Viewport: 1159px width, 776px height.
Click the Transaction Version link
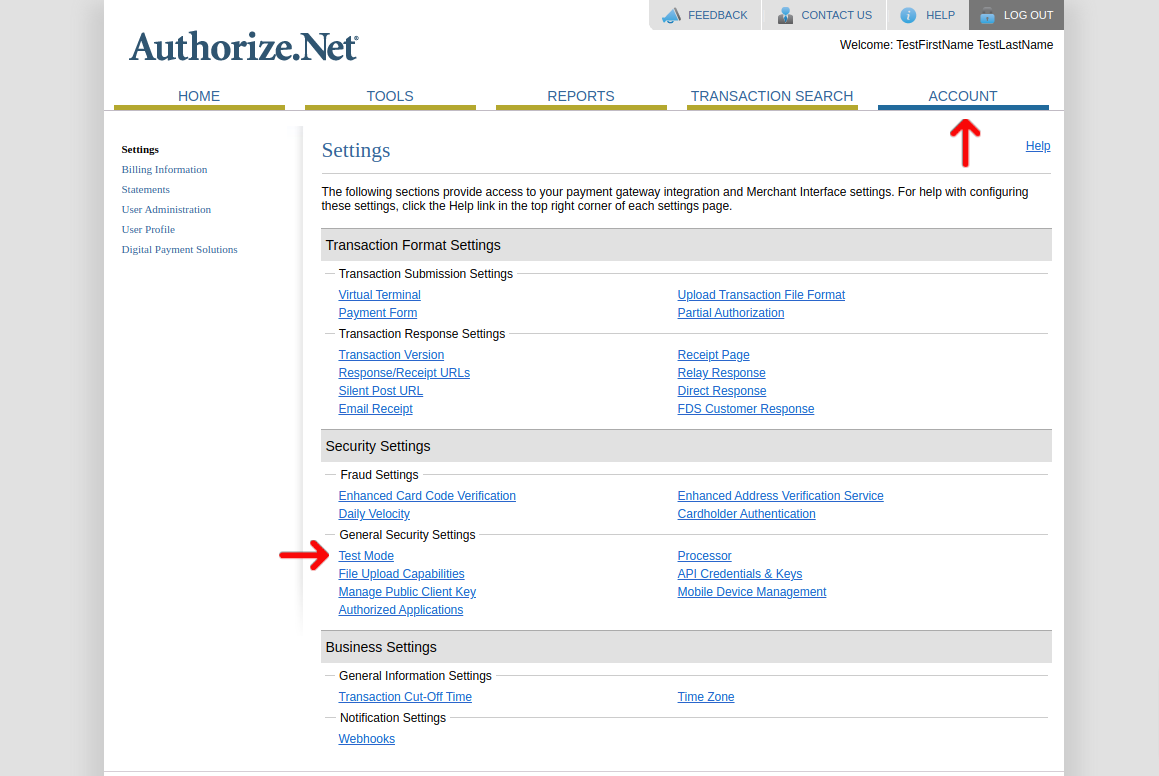(x=391, y=355)
